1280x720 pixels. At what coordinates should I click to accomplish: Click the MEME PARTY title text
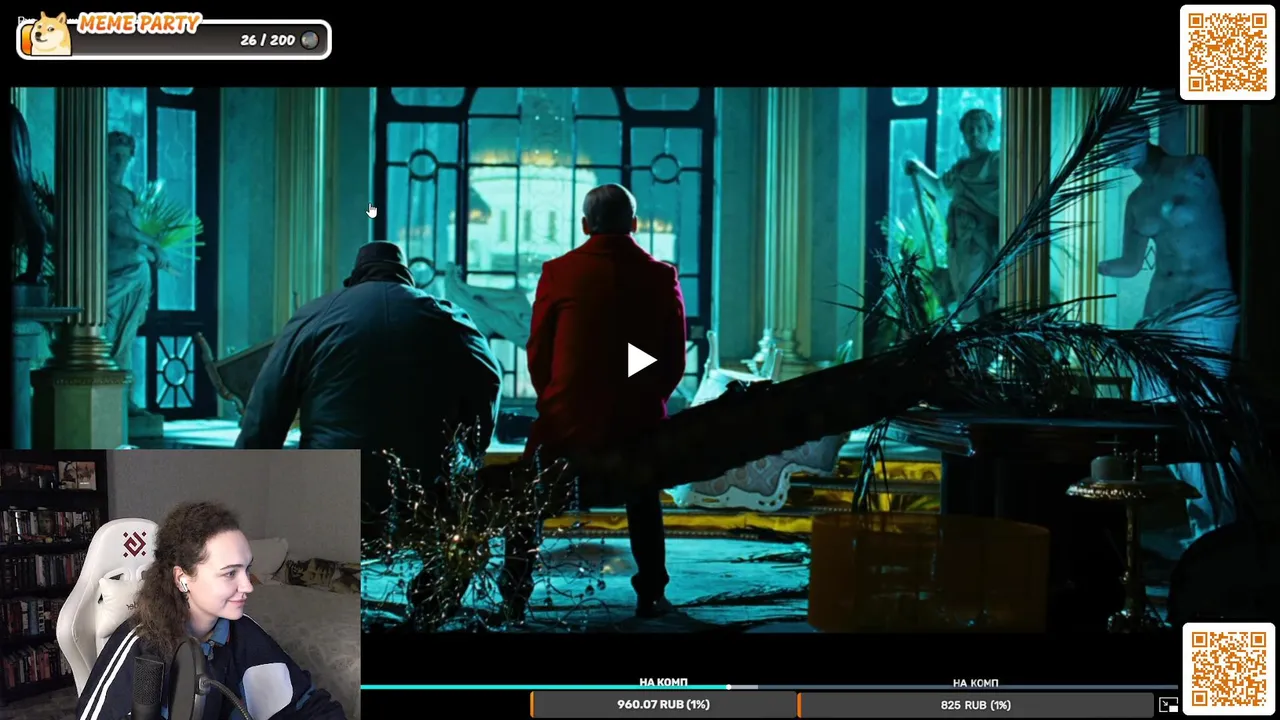(140, 23)
